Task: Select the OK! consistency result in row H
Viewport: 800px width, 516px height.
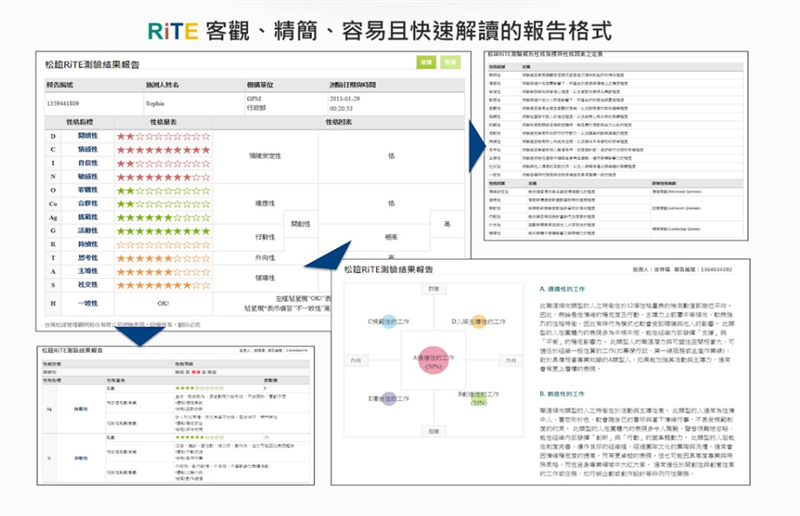Action: click(163, 304)
